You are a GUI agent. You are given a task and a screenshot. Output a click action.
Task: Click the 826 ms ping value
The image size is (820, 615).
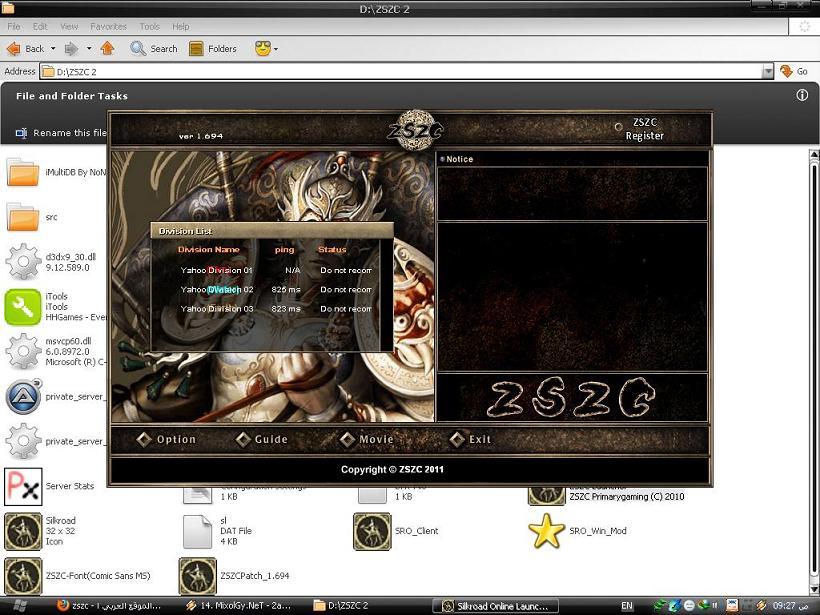coord(286,289)
